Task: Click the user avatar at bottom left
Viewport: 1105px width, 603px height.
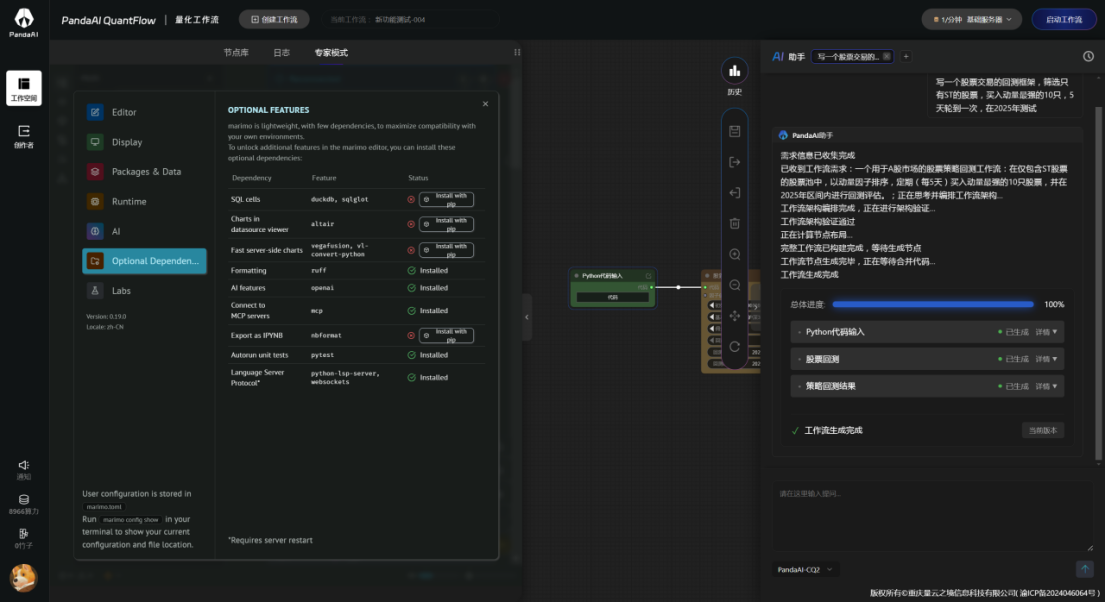Action: [x=24, y=578]
